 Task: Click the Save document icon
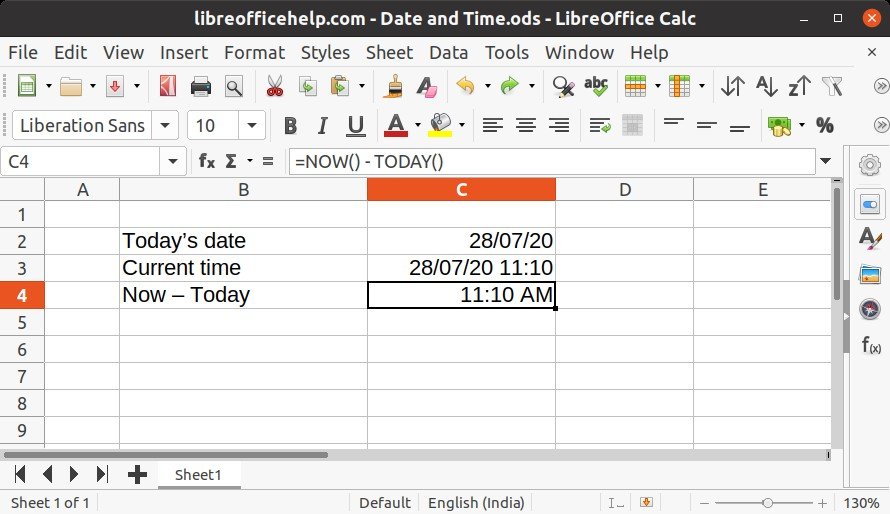(x=115, y=86)
